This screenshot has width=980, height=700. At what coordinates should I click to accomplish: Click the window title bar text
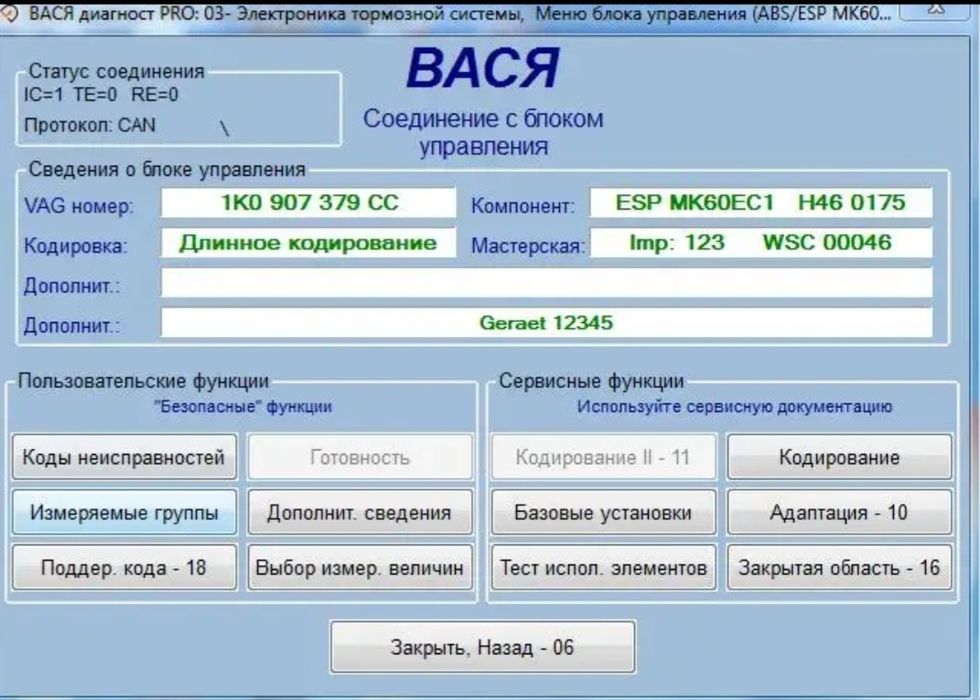460,14
